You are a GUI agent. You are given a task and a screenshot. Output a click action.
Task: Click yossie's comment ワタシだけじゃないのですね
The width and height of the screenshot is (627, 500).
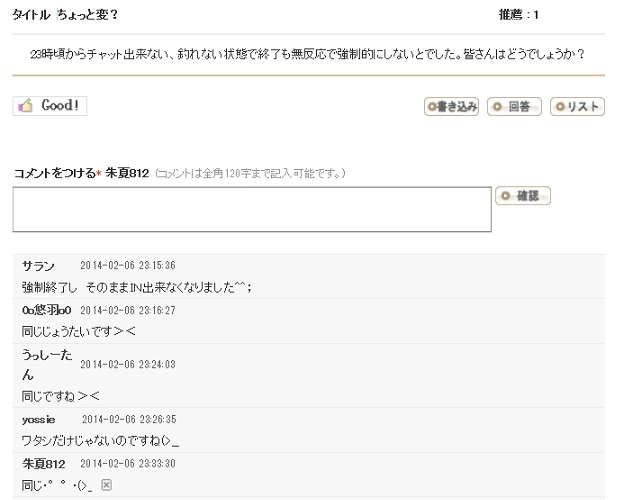100,440
